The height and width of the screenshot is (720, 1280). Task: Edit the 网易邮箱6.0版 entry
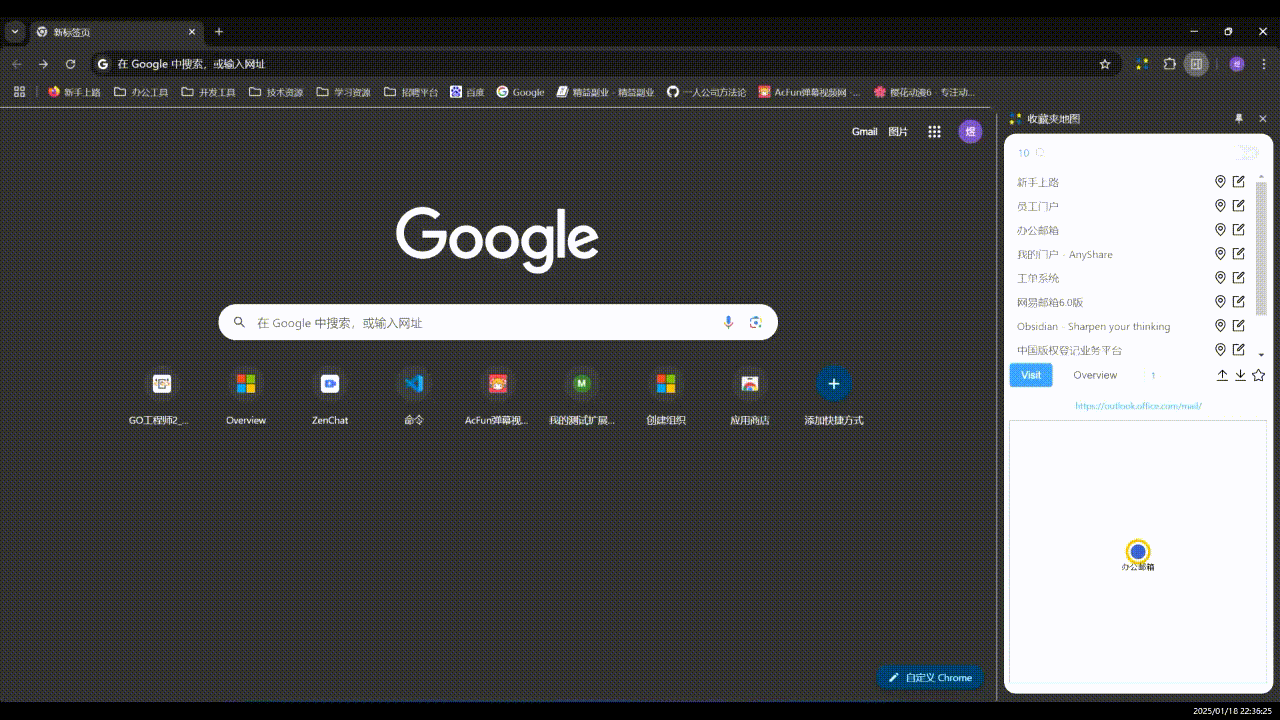[1239, 302]
